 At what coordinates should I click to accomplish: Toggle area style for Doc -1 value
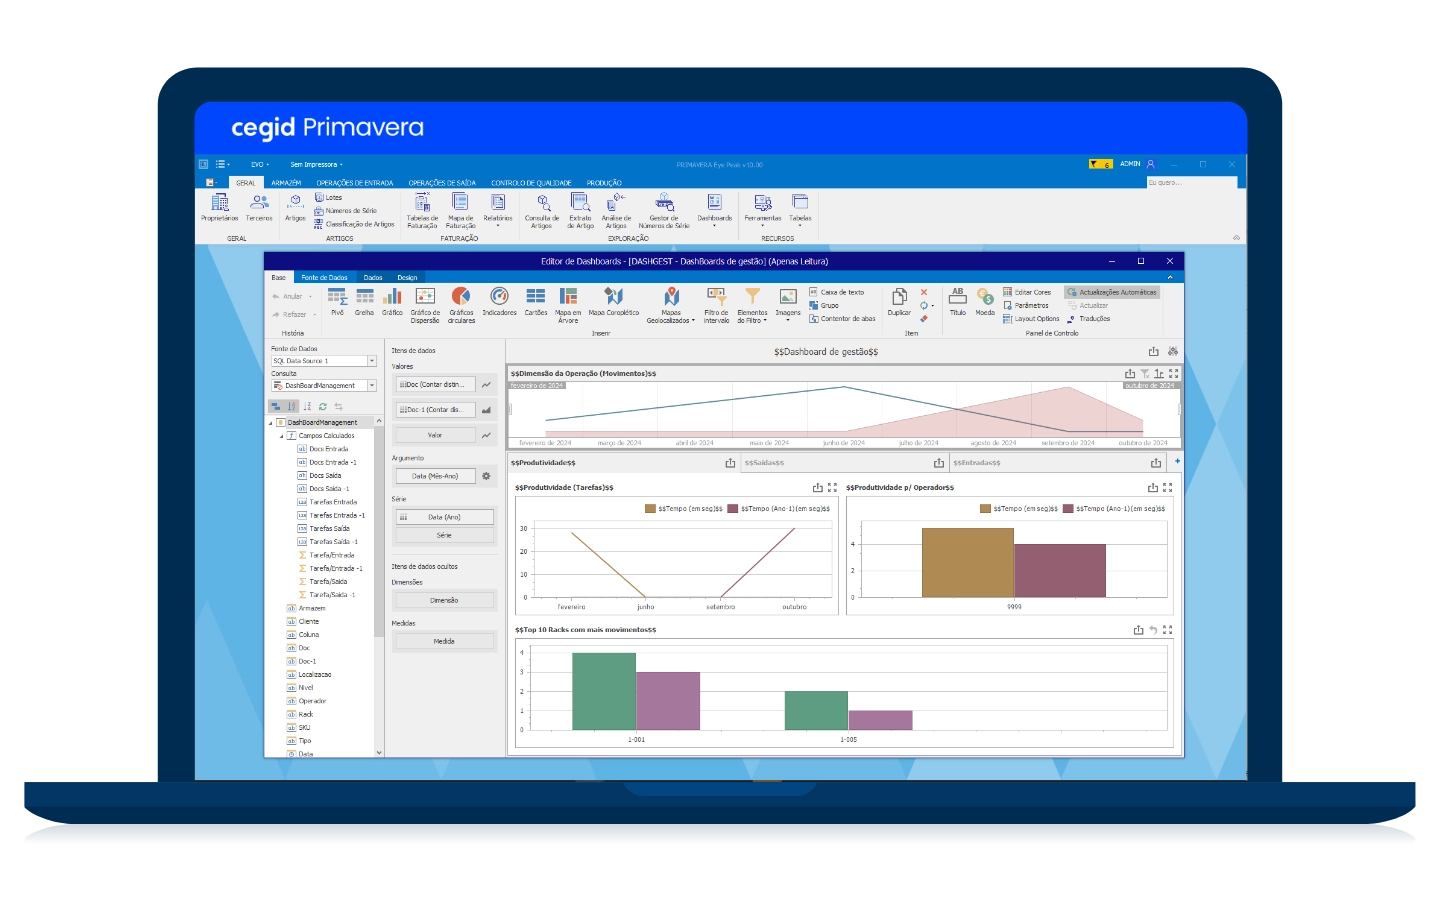point(486,410)
